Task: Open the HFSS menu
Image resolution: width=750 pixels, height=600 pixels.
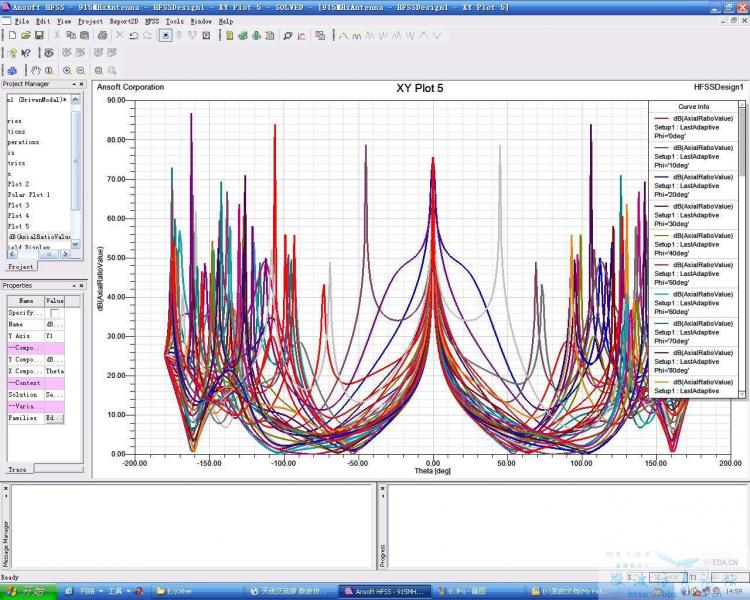Action: (152, 20)
